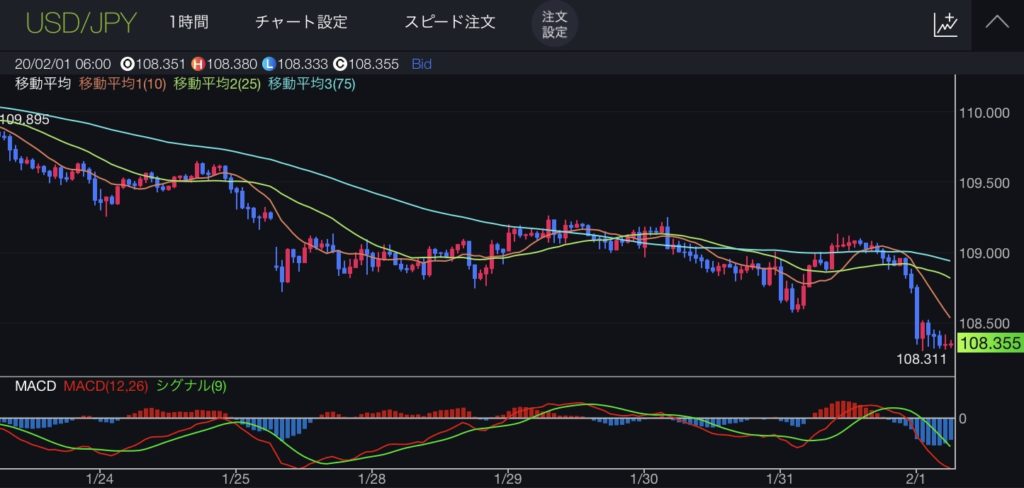Tap the MACD zero level label
This screenshot has width=1024, height=488.
tap(963, 418)
